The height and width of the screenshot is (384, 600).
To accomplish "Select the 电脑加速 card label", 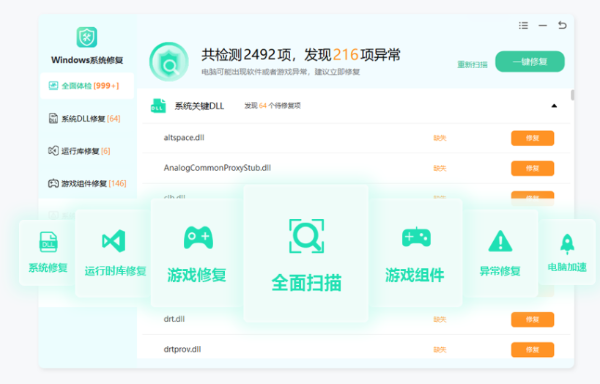I will pos(567,267).
